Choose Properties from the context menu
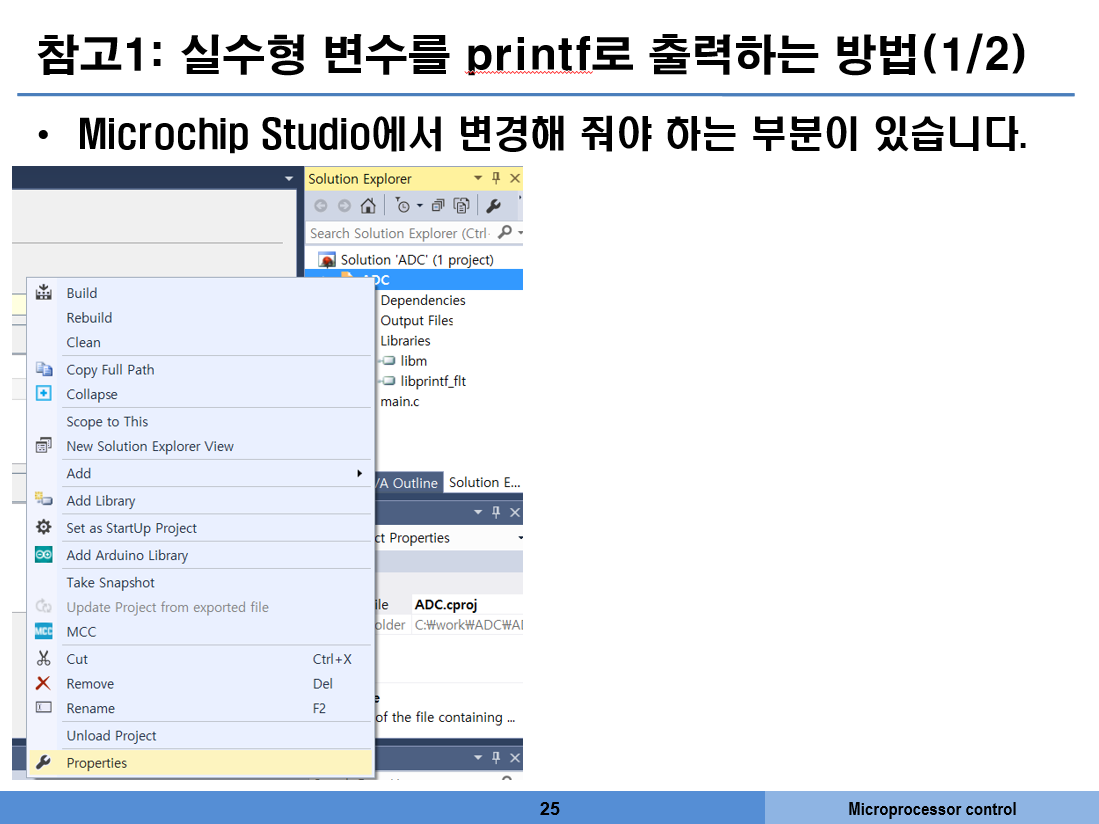Image resolution: width=1099 pixels, height=824 pixels. (97, 763)
